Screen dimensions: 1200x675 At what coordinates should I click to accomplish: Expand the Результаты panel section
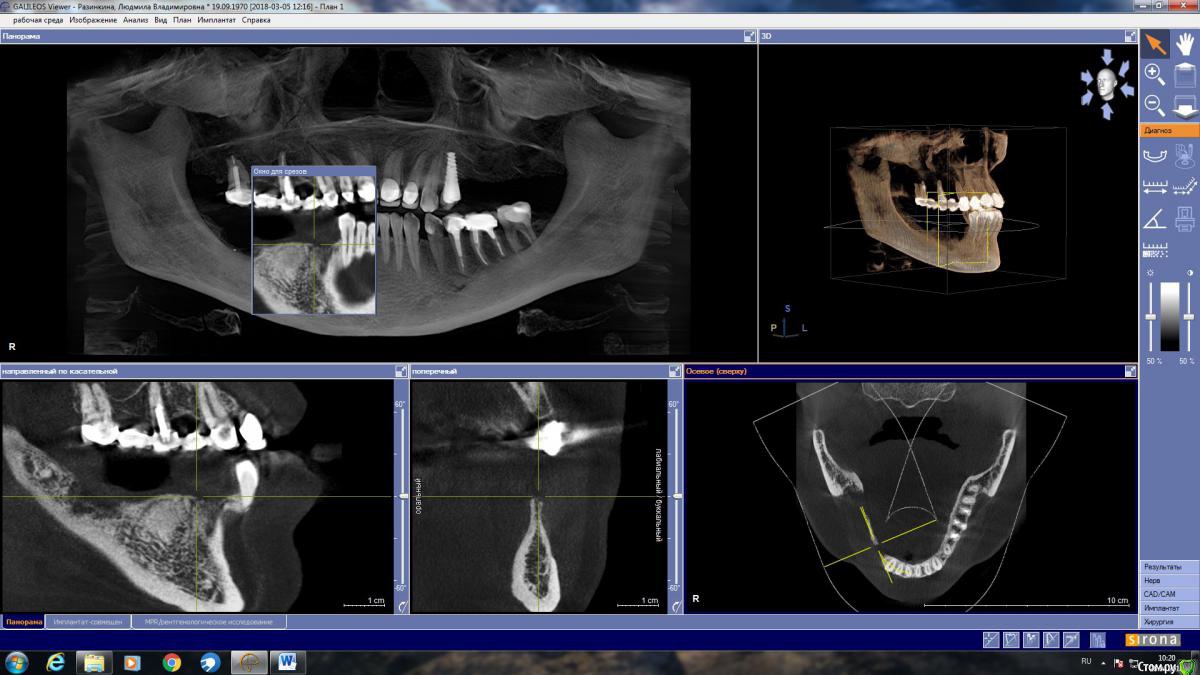[x=1169, y=567]
